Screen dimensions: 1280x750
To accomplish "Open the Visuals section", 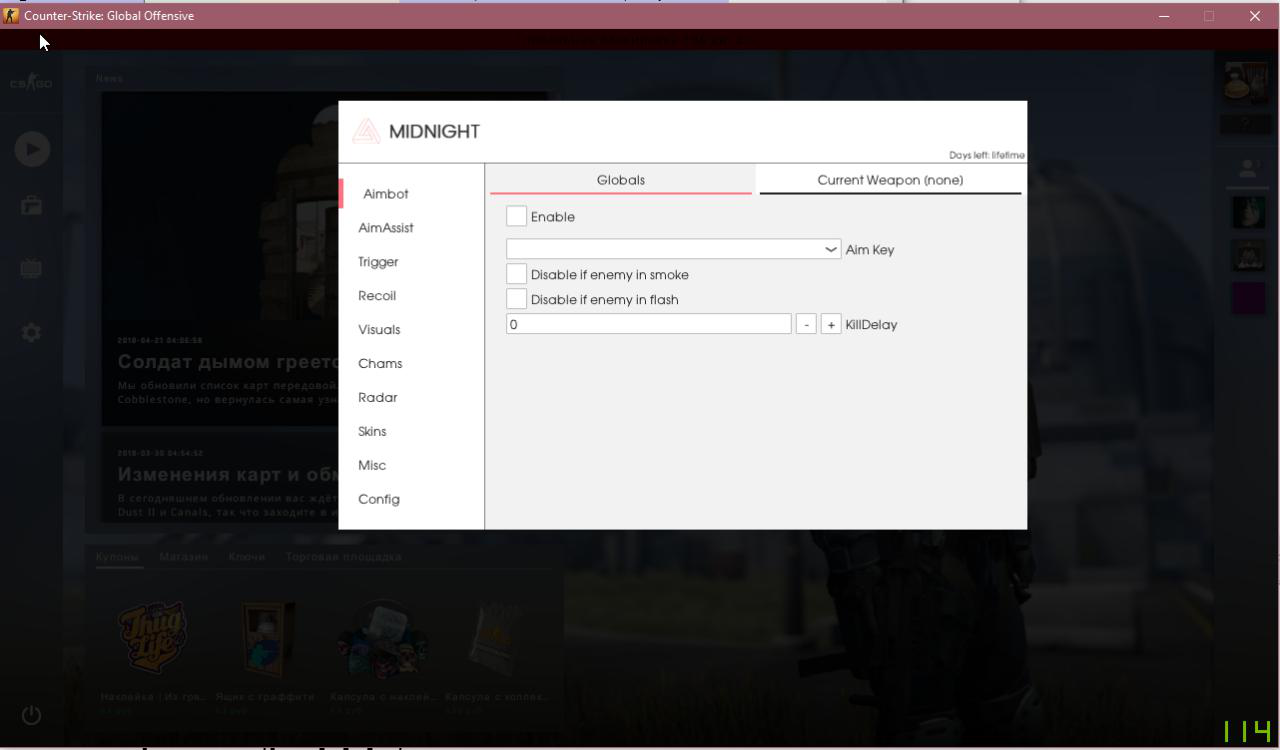I will pos(379,330).
